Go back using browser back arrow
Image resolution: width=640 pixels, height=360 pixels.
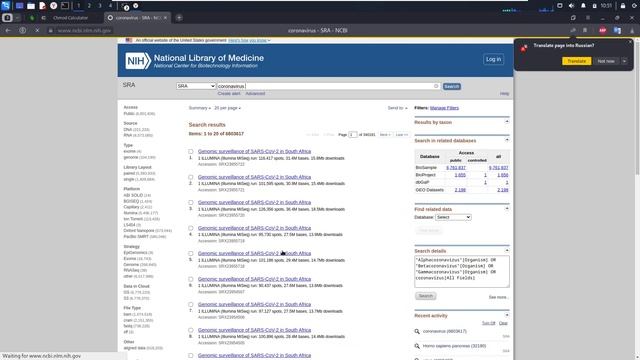(x=8, y=31)
